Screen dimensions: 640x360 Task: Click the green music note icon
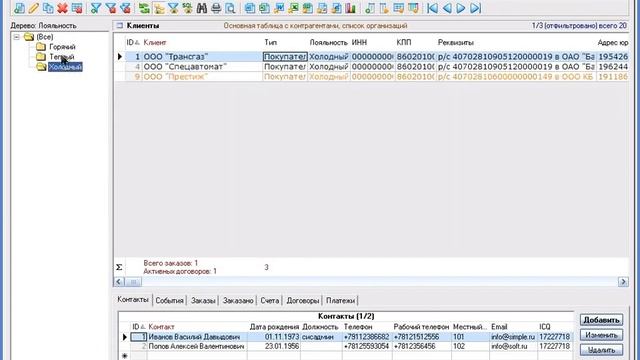tap(369, 7)
